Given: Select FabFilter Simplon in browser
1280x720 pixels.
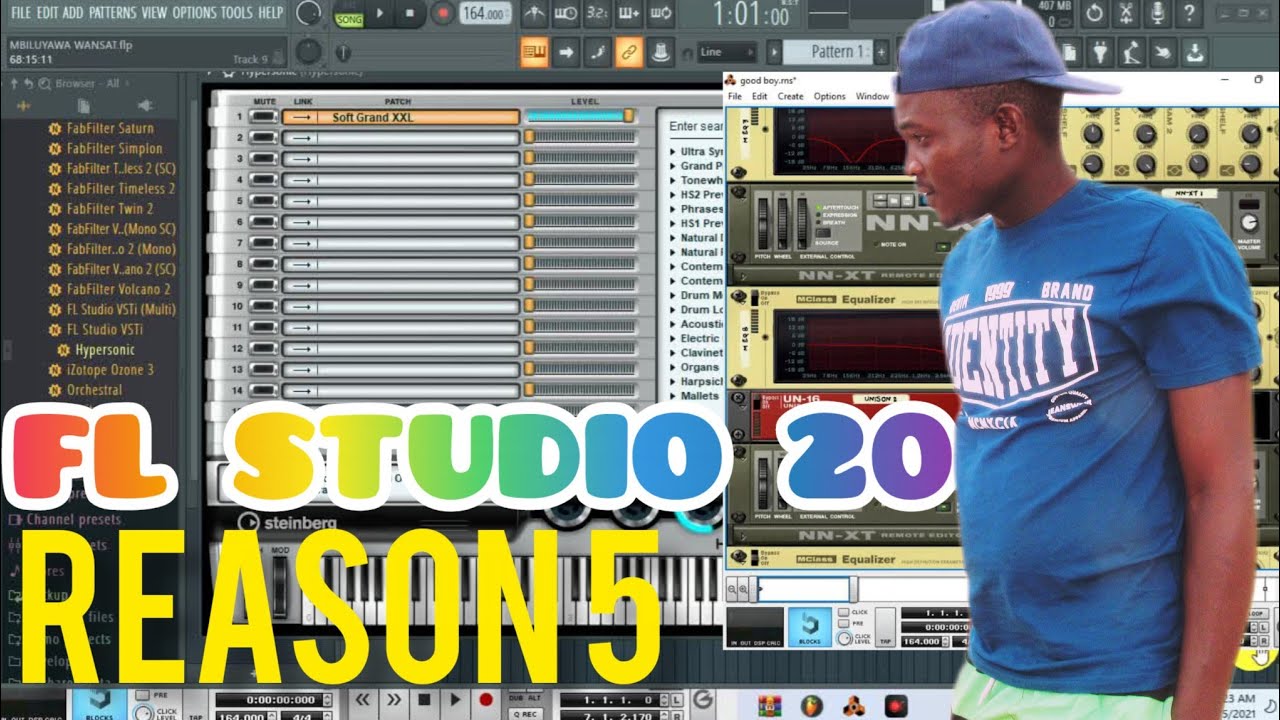Looking at the screenshot, I should tap(114, 148).
